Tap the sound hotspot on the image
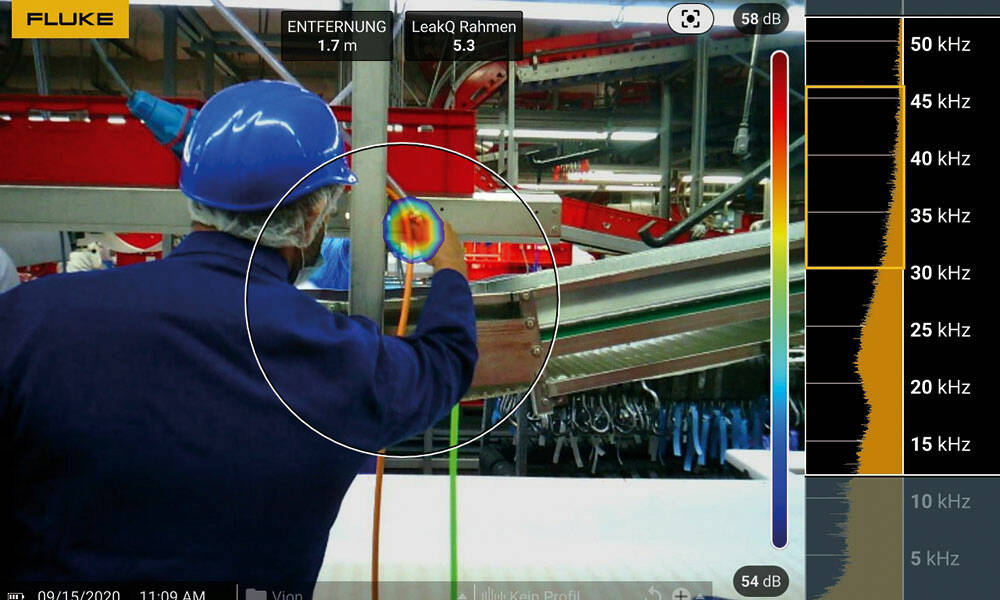 (413, 230)
